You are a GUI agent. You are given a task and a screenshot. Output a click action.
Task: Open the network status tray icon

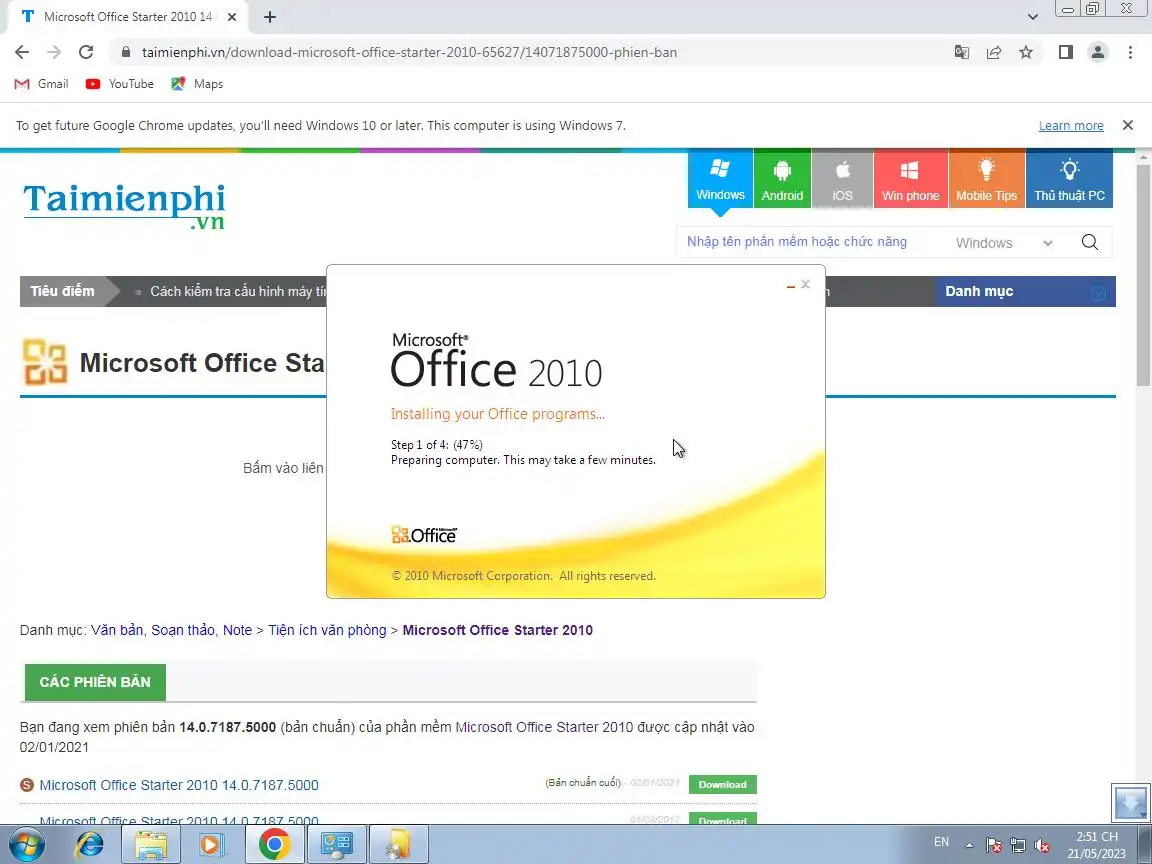pyautogui.click(x=1018, y=845)
